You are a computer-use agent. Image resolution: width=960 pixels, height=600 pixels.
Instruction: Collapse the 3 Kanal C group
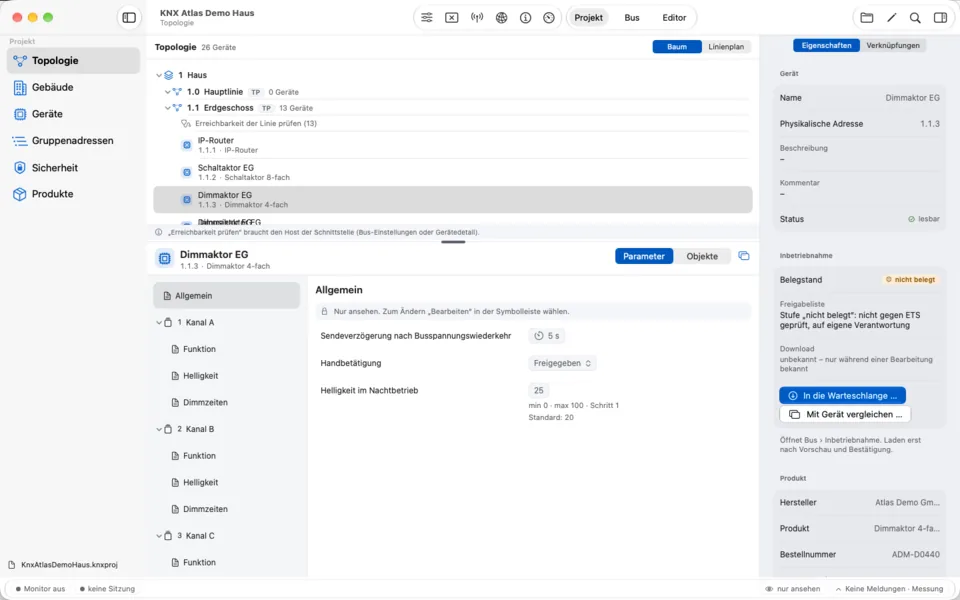159,536
